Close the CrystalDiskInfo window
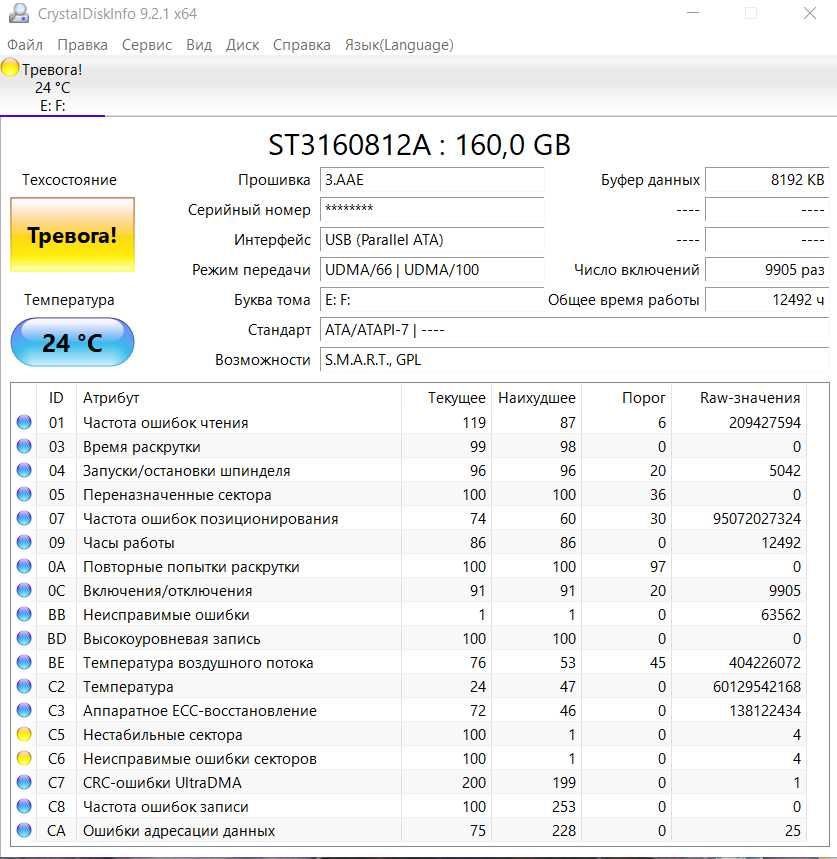 [810, 13]
